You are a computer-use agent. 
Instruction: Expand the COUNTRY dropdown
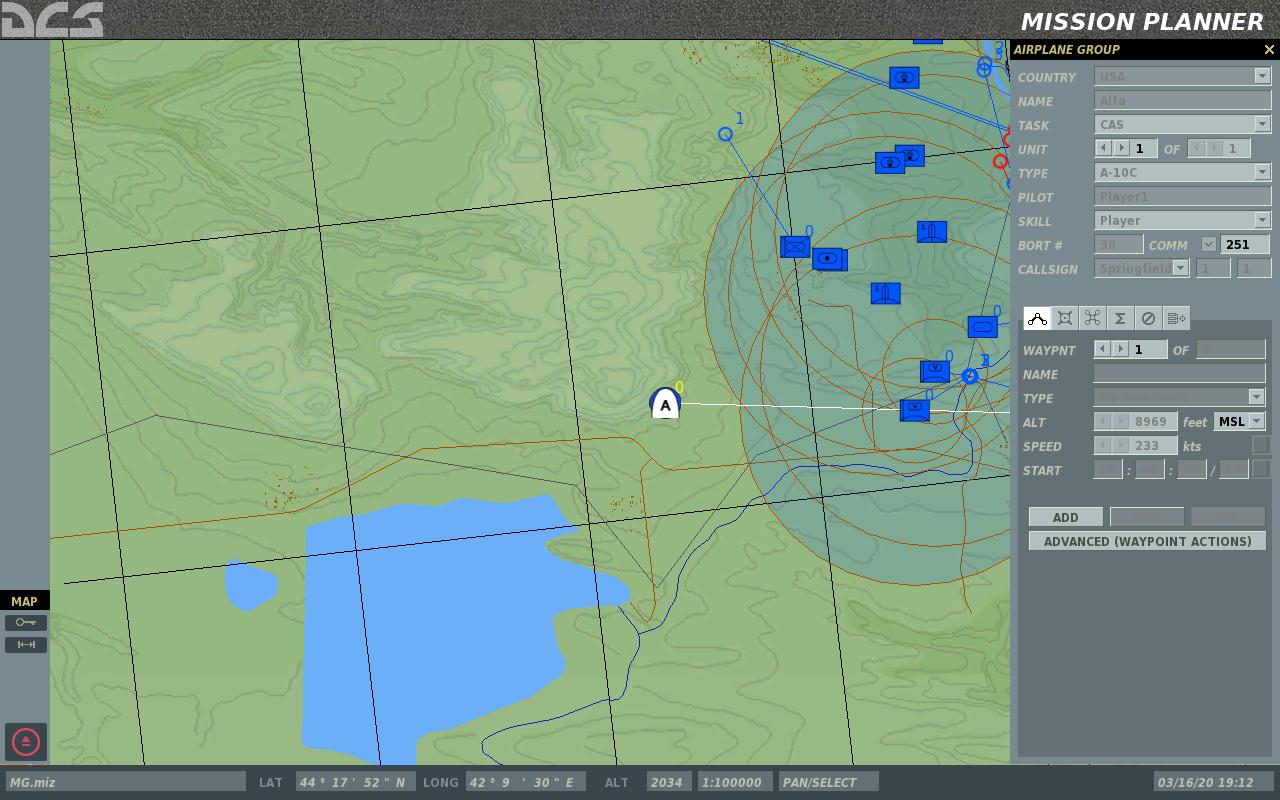[x=1262, y=76]
